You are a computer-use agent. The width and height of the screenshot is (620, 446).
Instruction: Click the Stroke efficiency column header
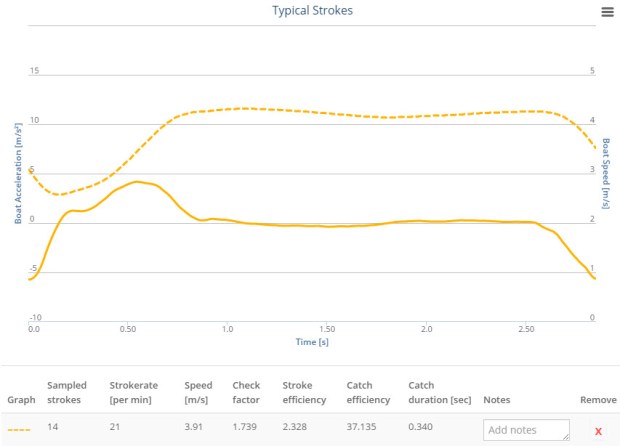(303, 392)
